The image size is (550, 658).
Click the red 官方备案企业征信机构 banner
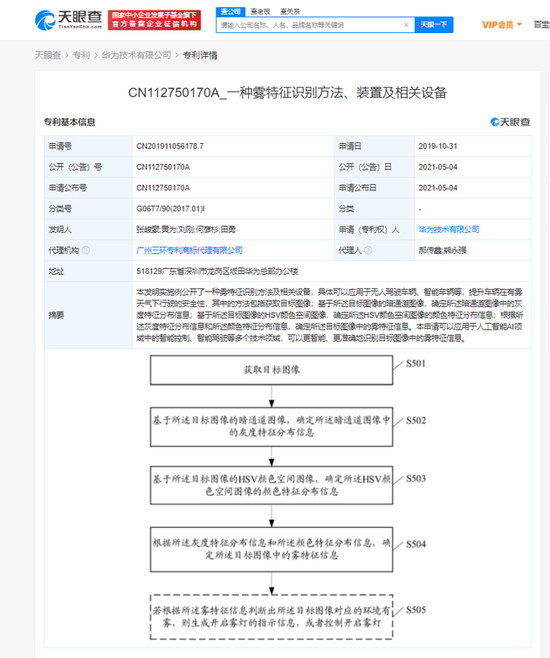(154, 20)
